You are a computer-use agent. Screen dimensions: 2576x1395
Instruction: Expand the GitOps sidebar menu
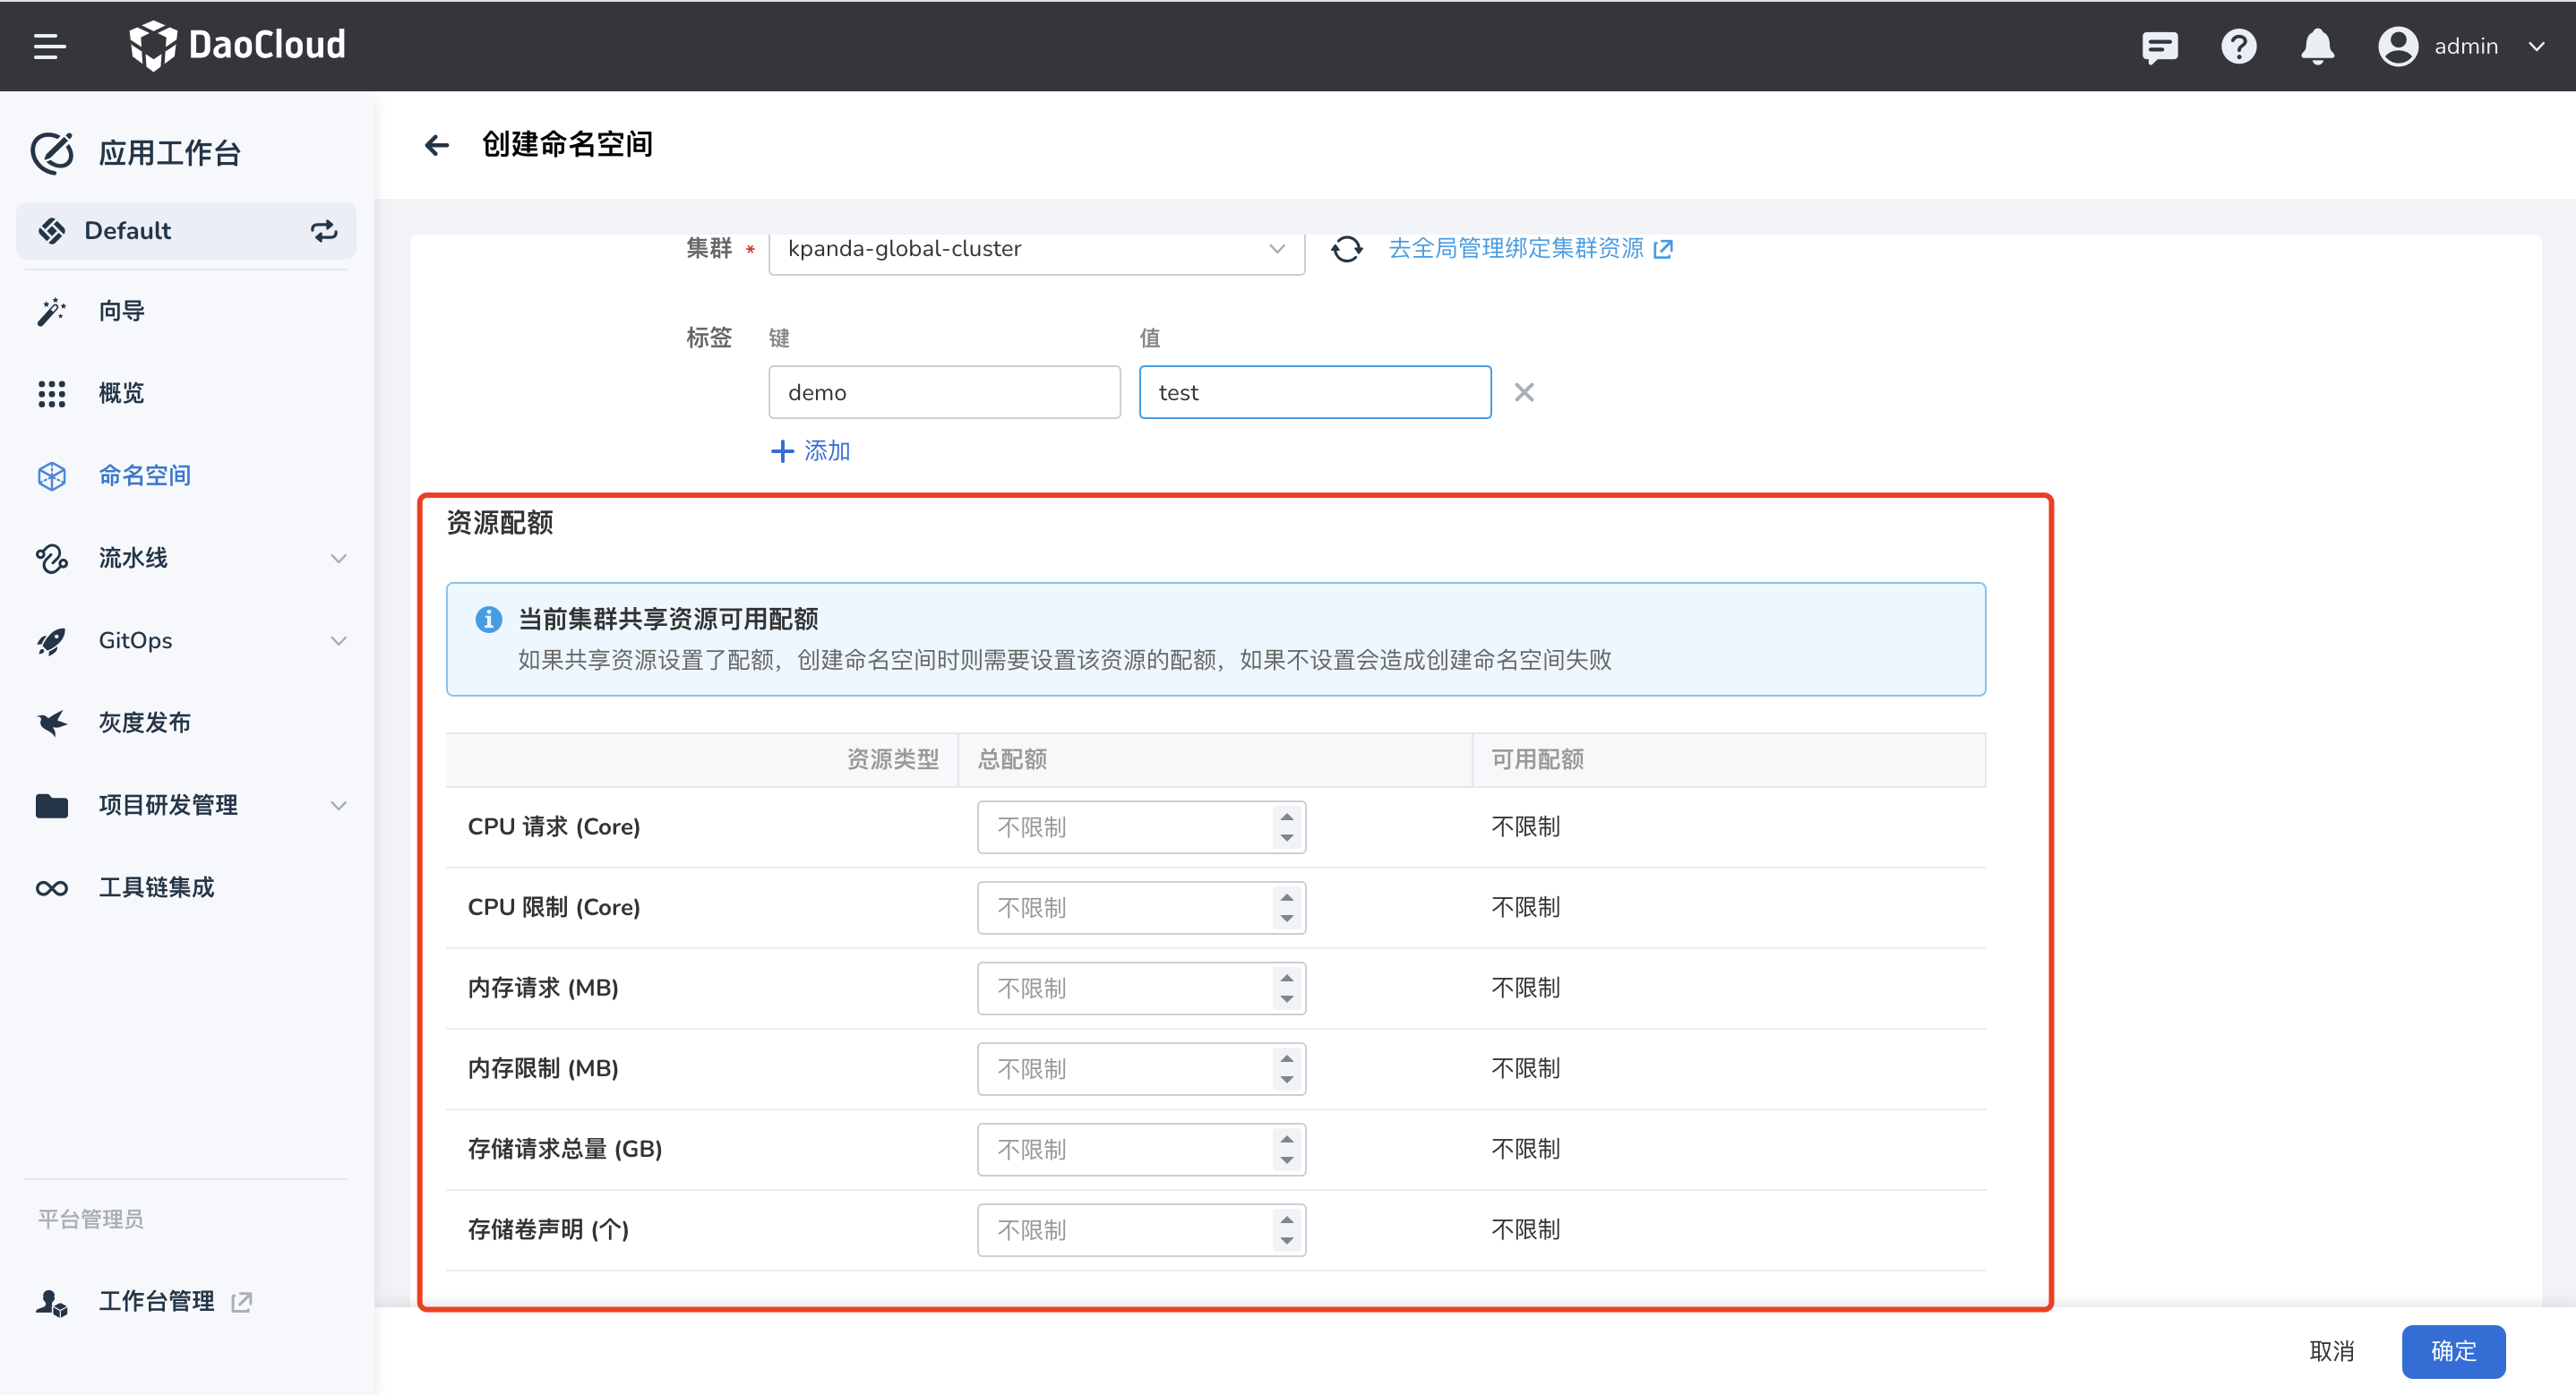[x=338, y=641]
